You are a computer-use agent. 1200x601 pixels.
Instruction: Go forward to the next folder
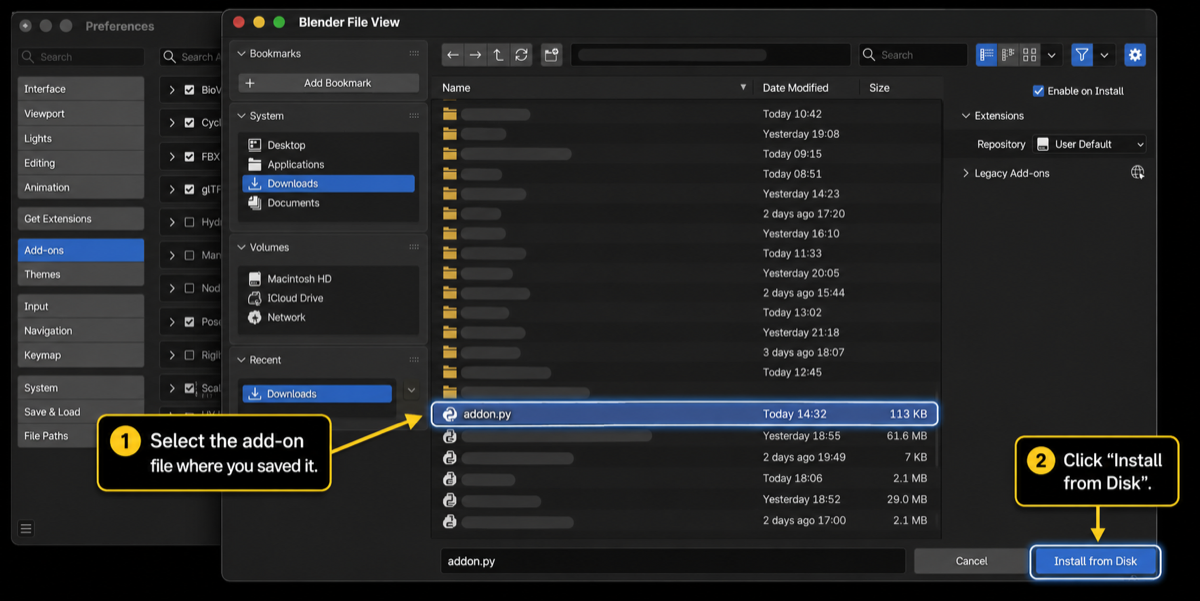point(475,55)
